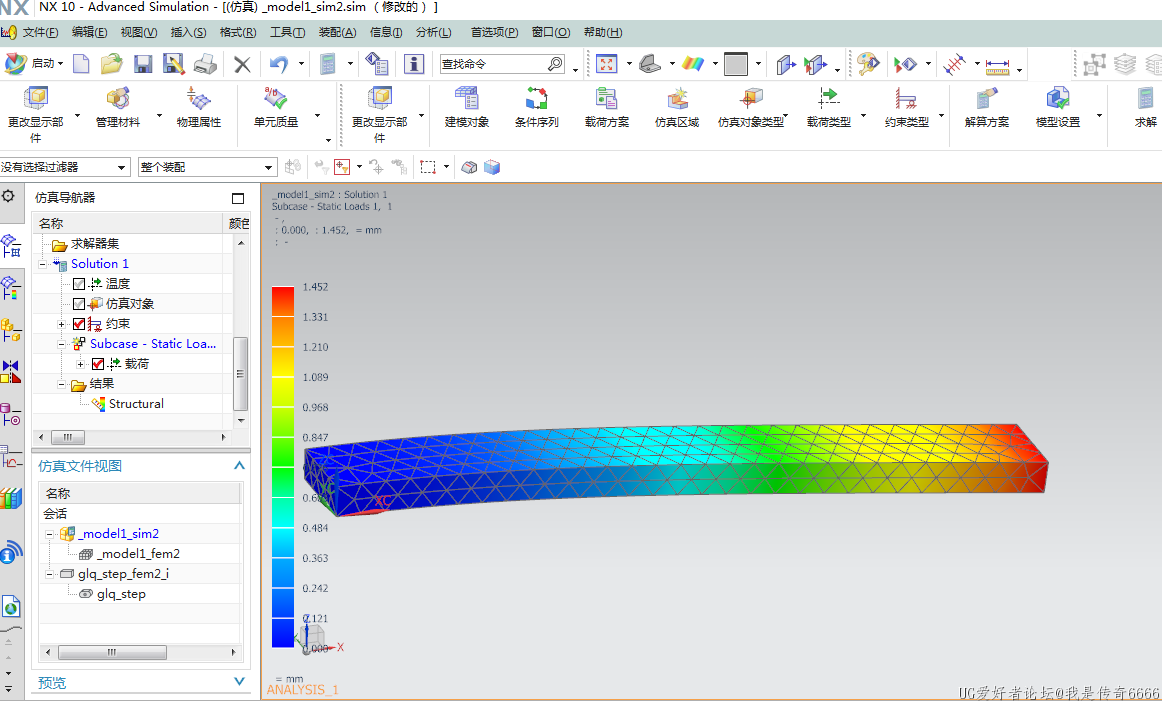This screenshot has width=1162, height=705.
Task: Collapse the 结果 folder node
Action: point(62,384)
